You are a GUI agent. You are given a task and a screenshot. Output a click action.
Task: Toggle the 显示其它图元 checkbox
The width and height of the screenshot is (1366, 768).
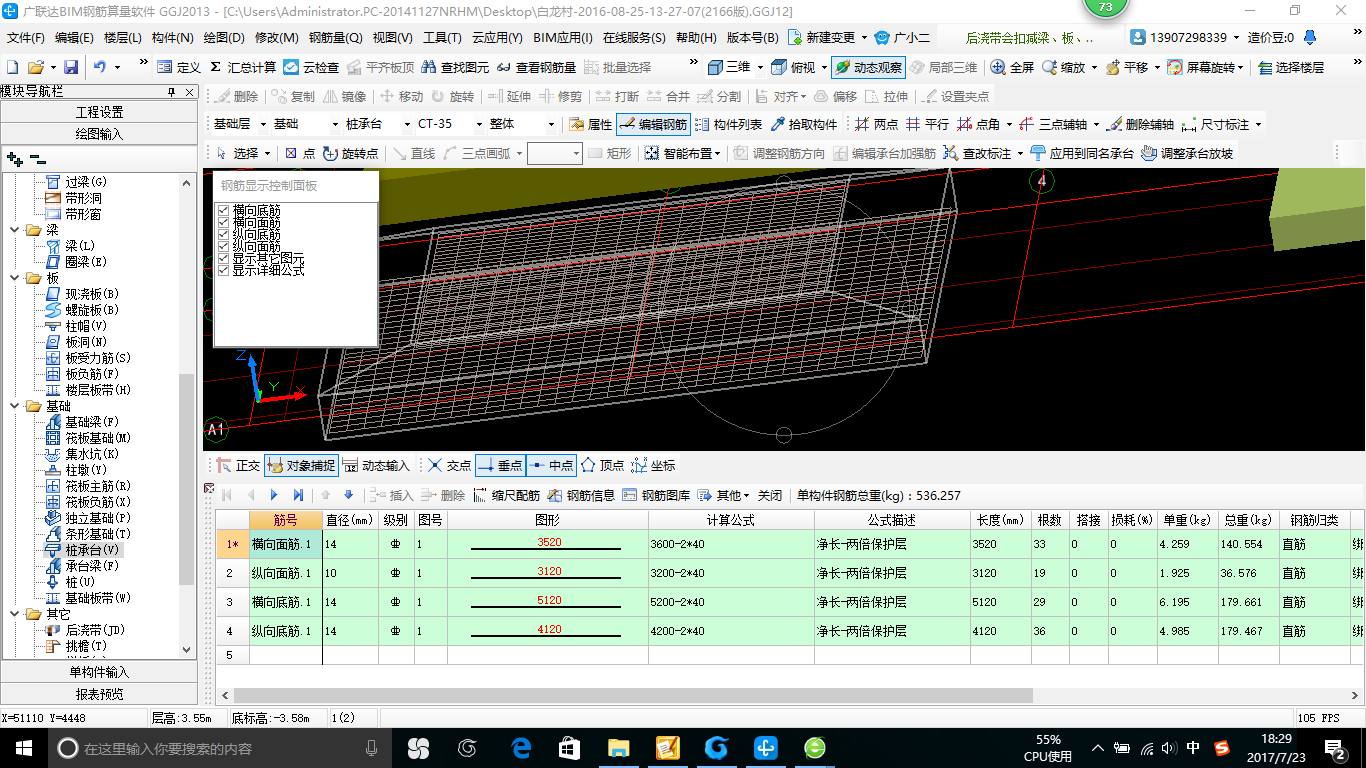coord(224,259)
